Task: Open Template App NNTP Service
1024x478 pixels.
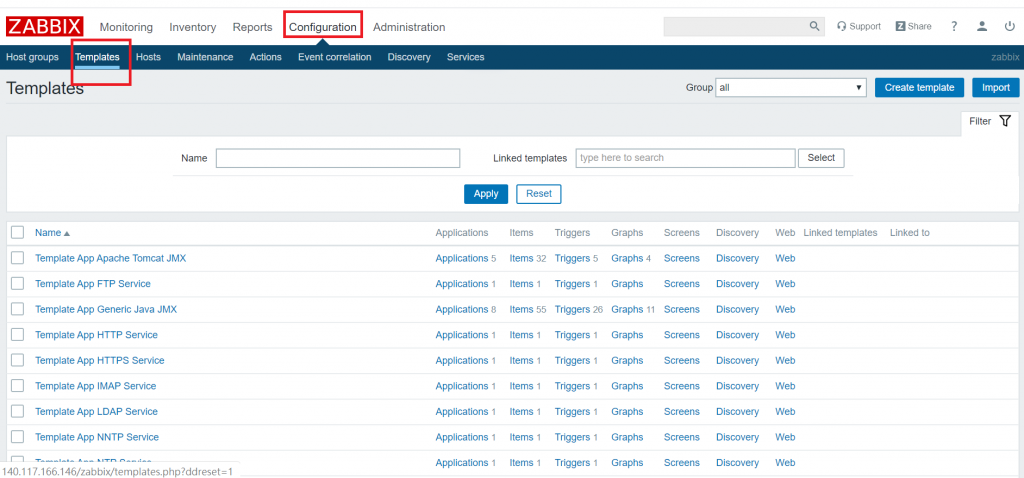Action: click(97, 436)
